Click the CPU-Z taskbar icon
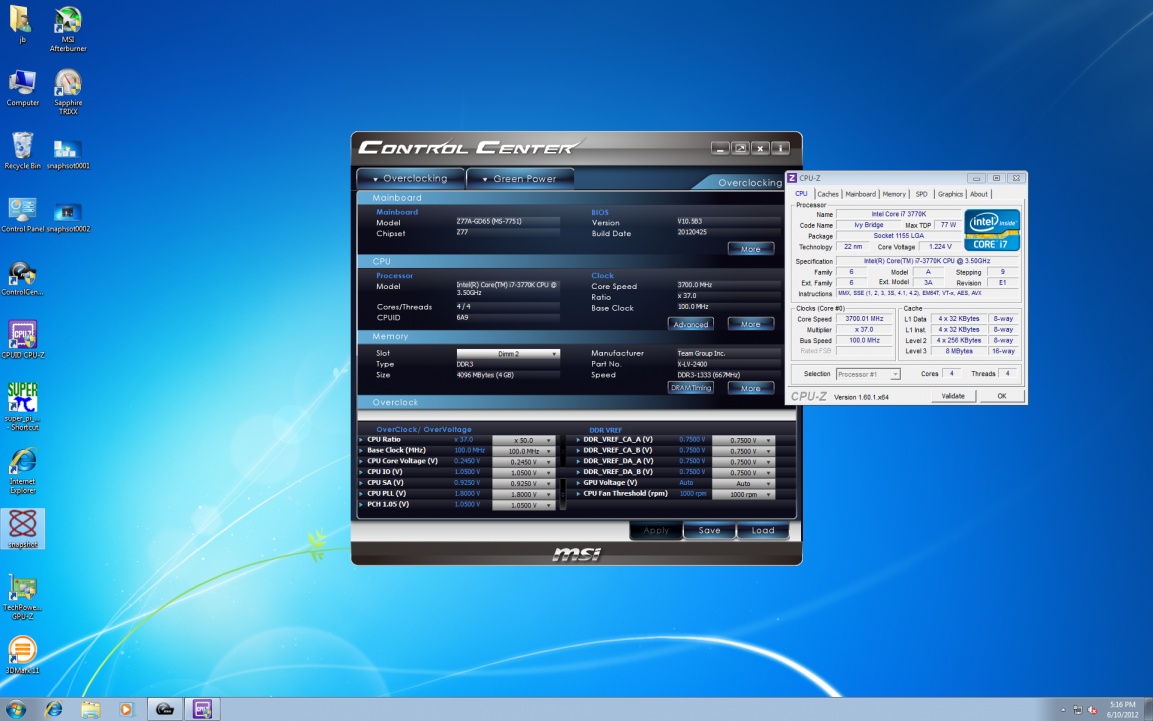The image size is (1153, 721). click(203, 709)
